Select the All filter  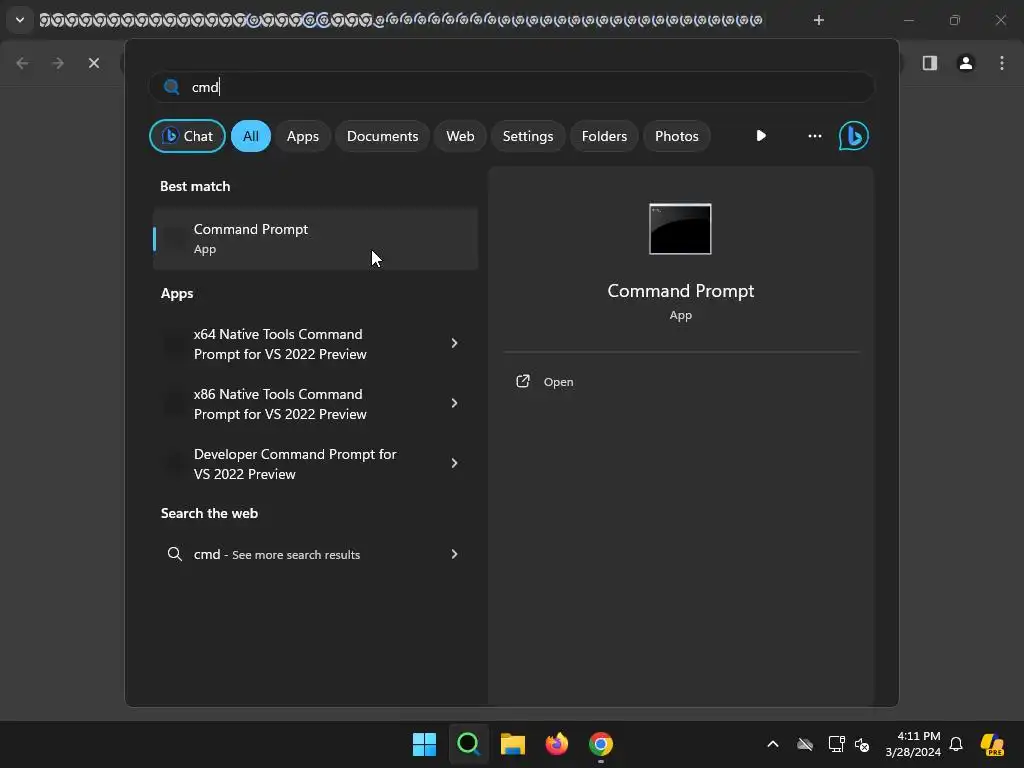coord(251,136)
